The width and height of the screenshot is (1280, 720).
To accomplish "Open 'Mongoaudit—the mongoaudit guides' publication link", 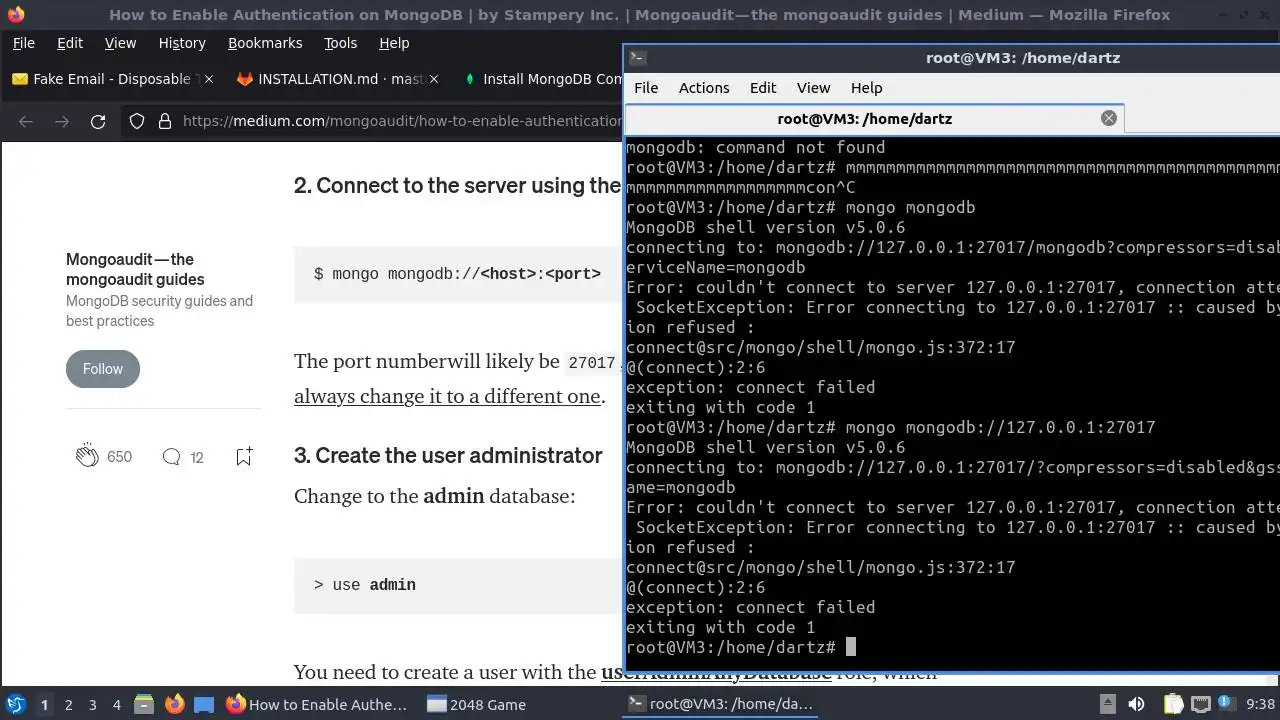I will [x=135, y=269].
